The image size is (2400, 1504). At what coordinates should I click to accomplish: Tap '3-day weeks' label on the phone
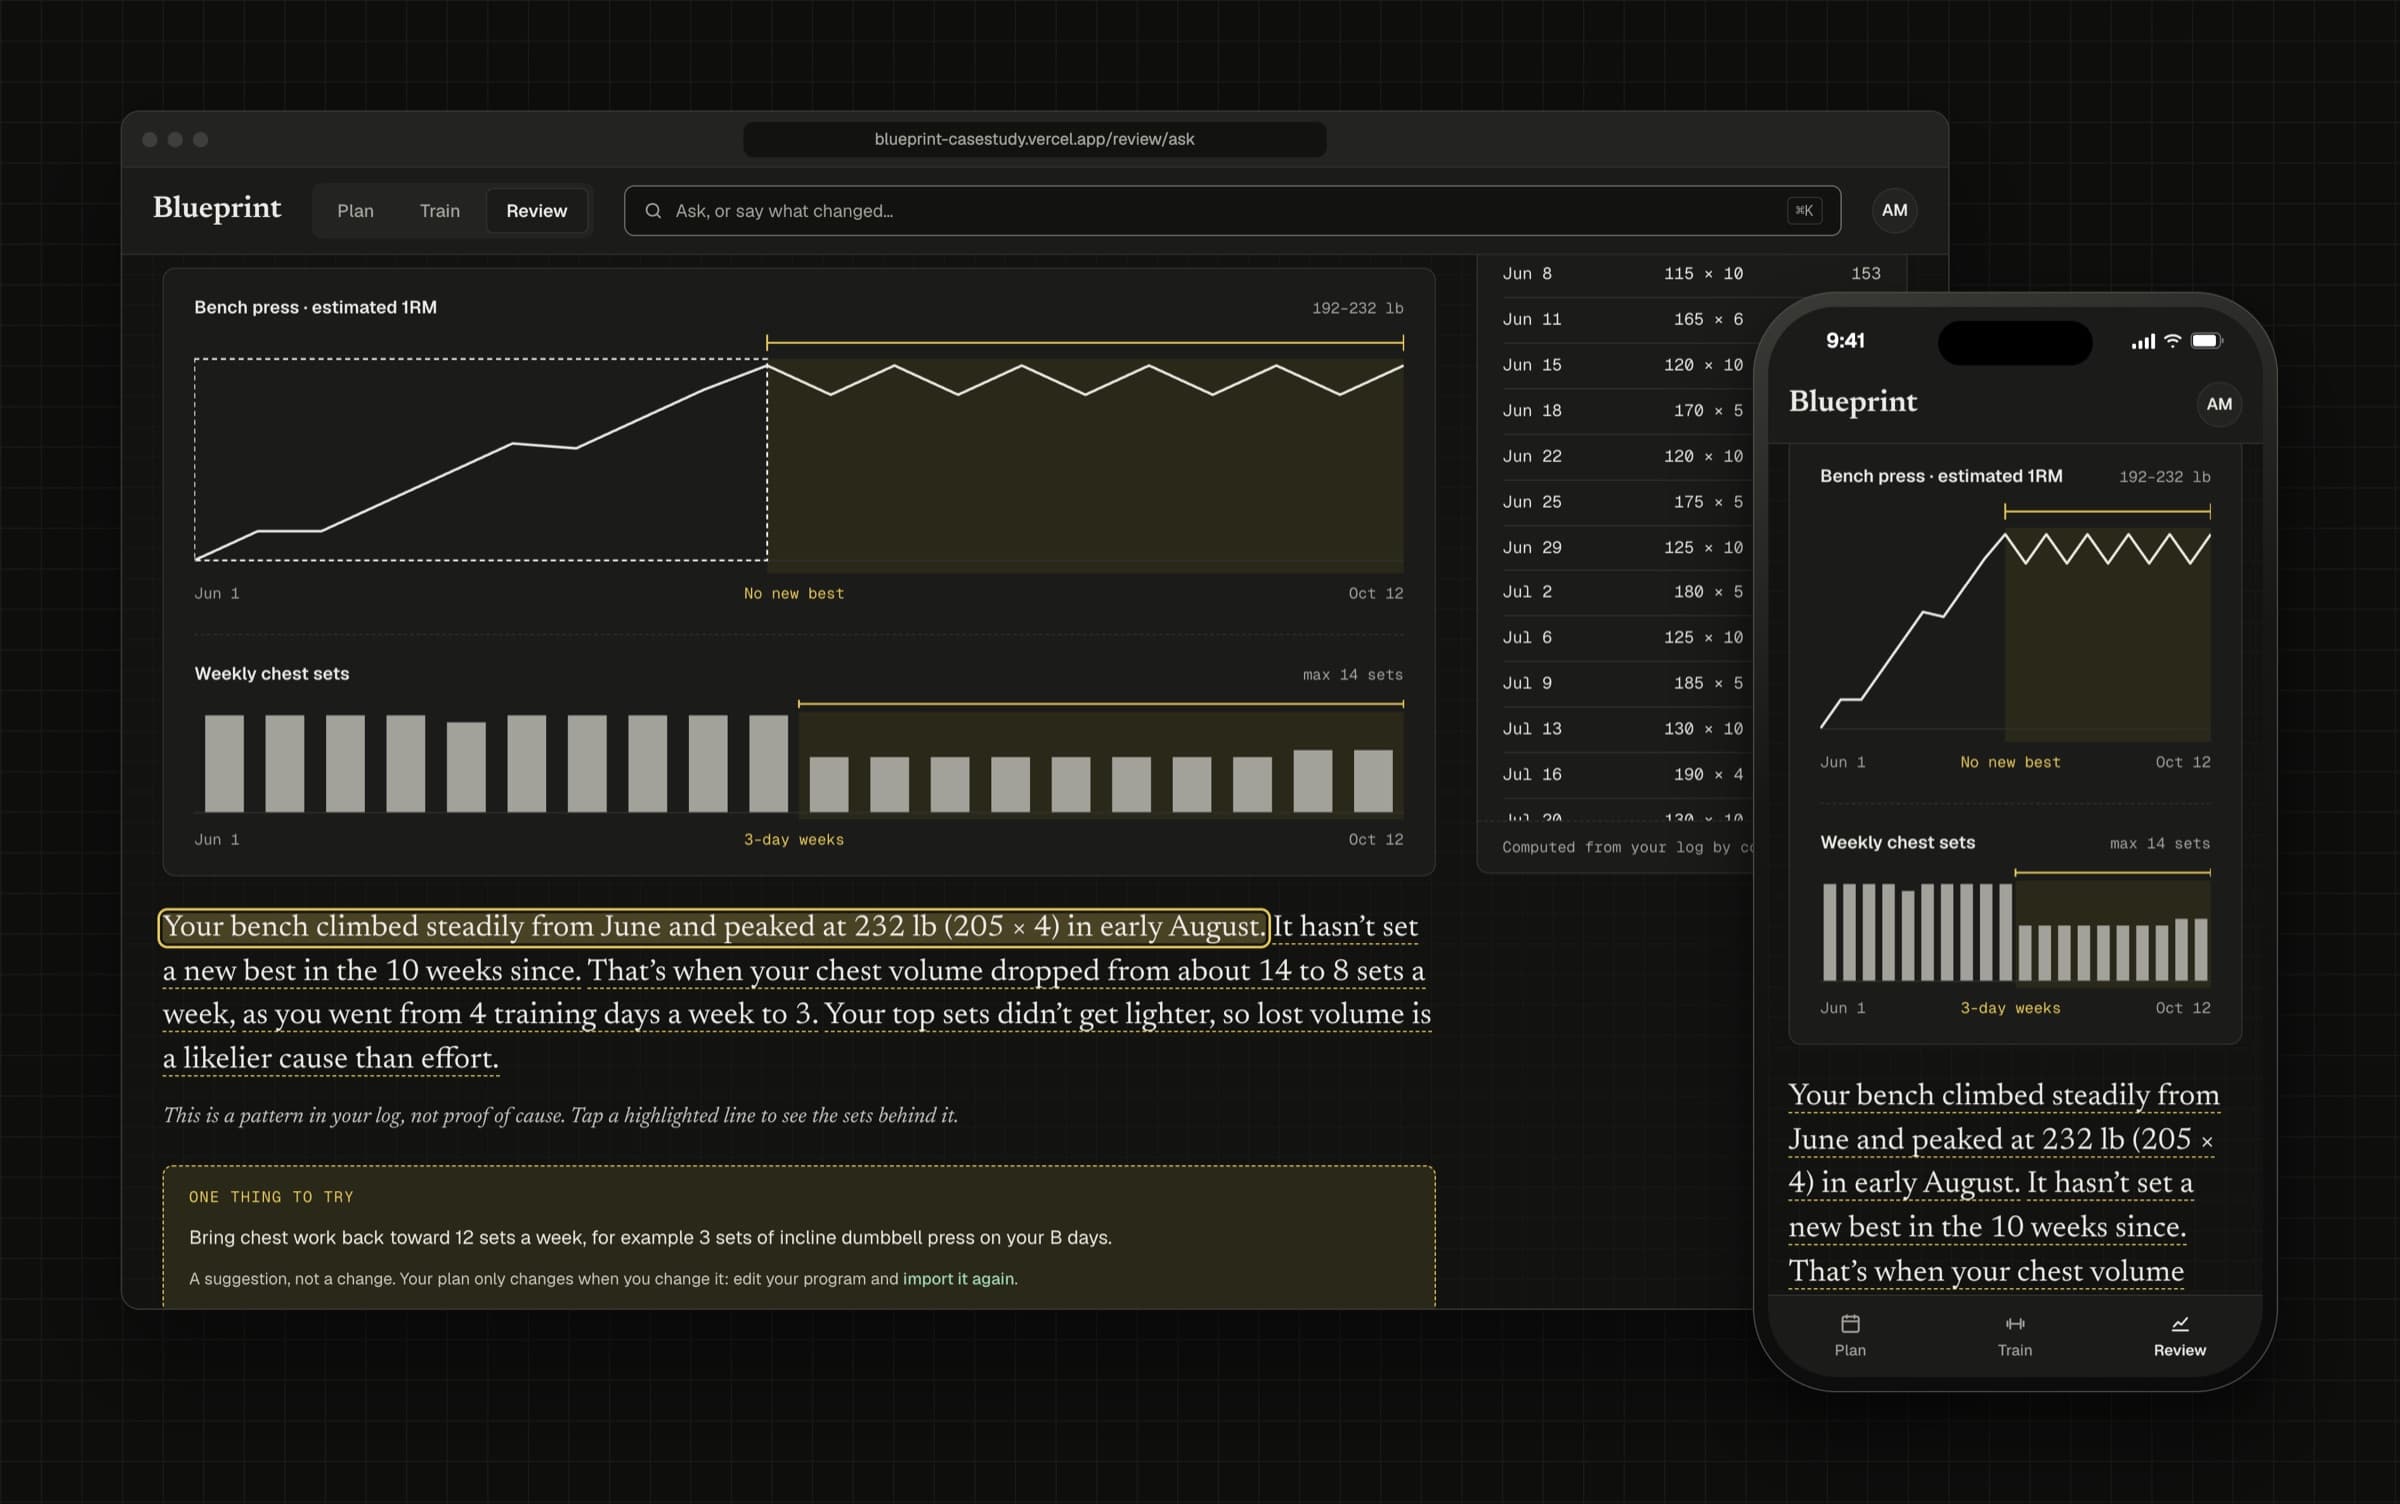click(2010, 1008)
